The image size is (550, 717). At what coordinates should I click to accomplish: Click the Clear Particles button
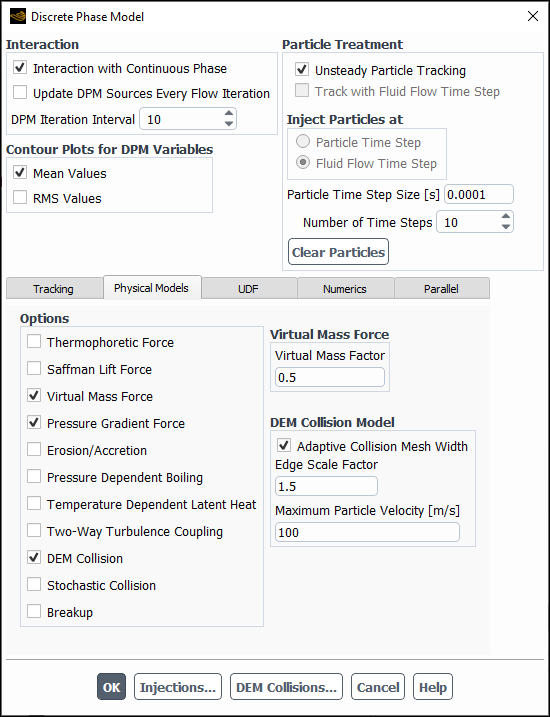tap(338, 251)
